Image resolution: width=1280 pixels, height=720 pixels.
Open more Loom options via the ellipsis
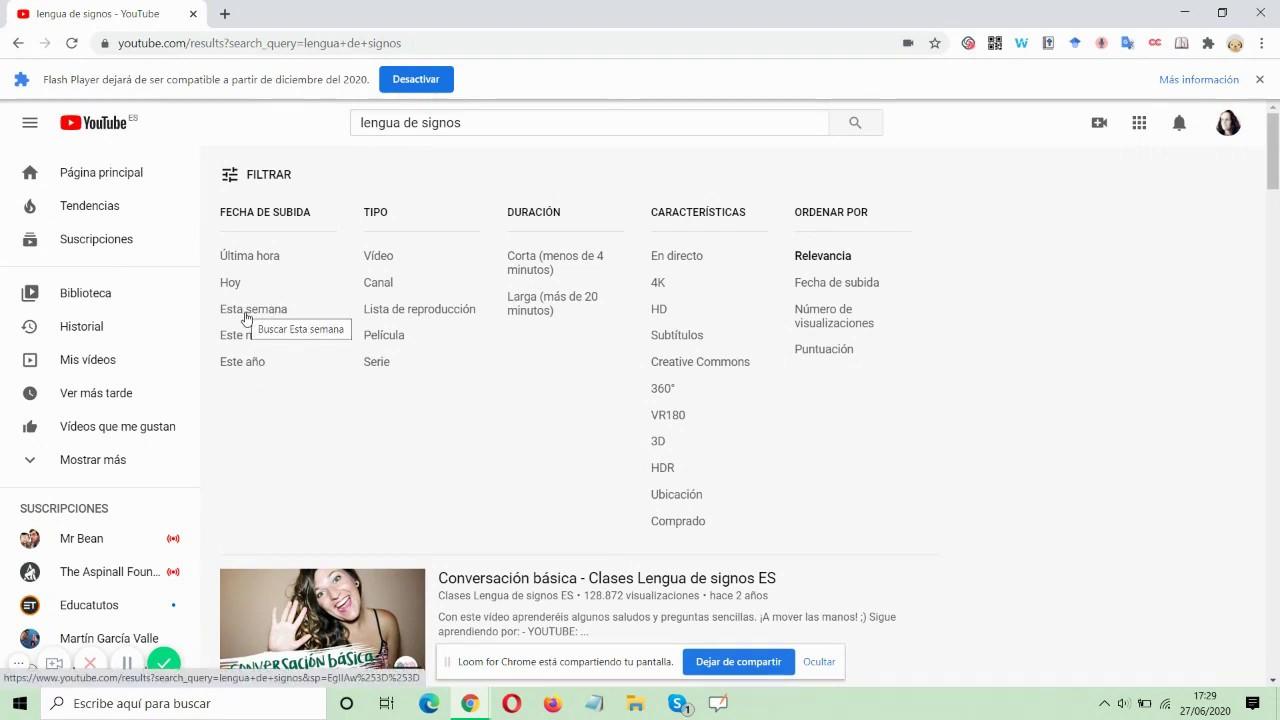[18, 663]
